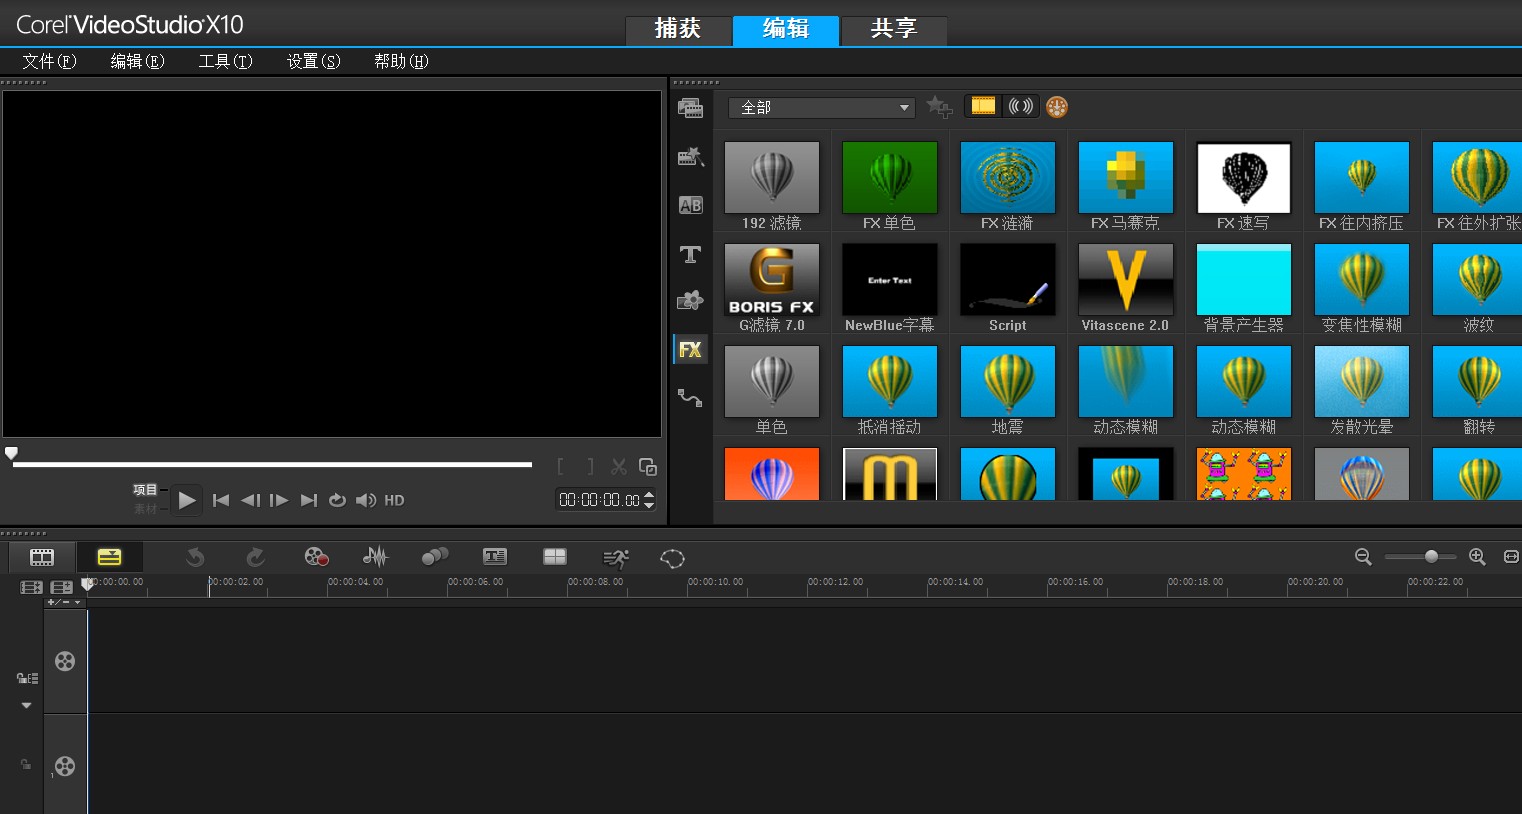Jump to the start with Home button

click(x=221, y=500)
